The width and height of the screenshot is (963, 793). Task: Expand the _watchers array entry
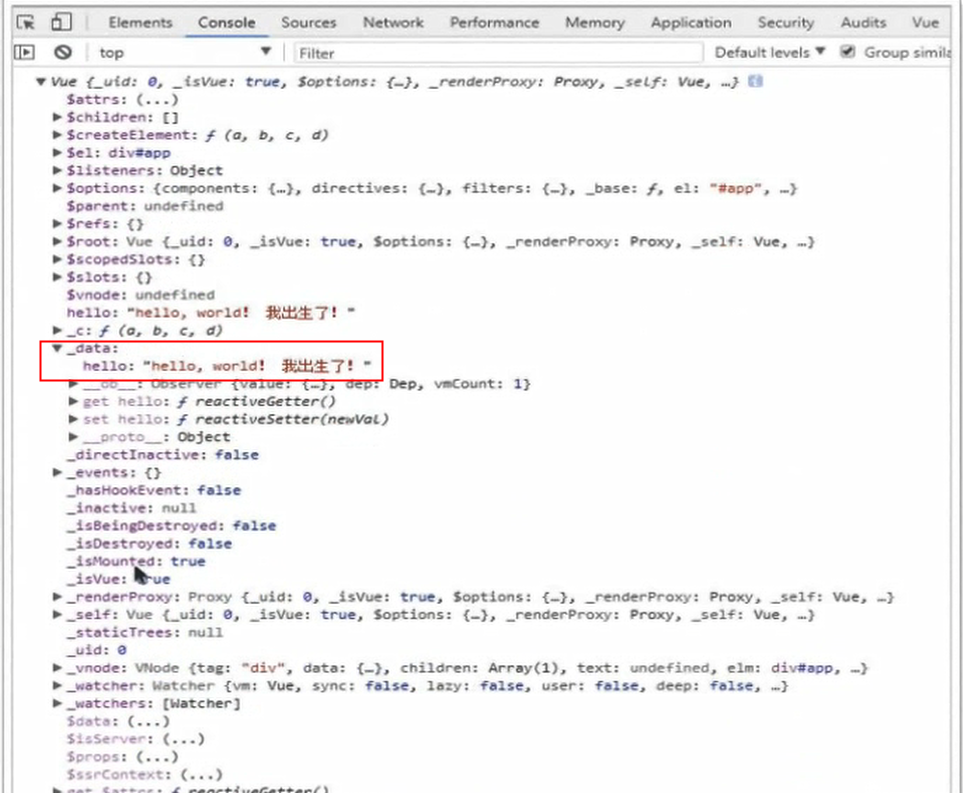click(x=57, y=703)
